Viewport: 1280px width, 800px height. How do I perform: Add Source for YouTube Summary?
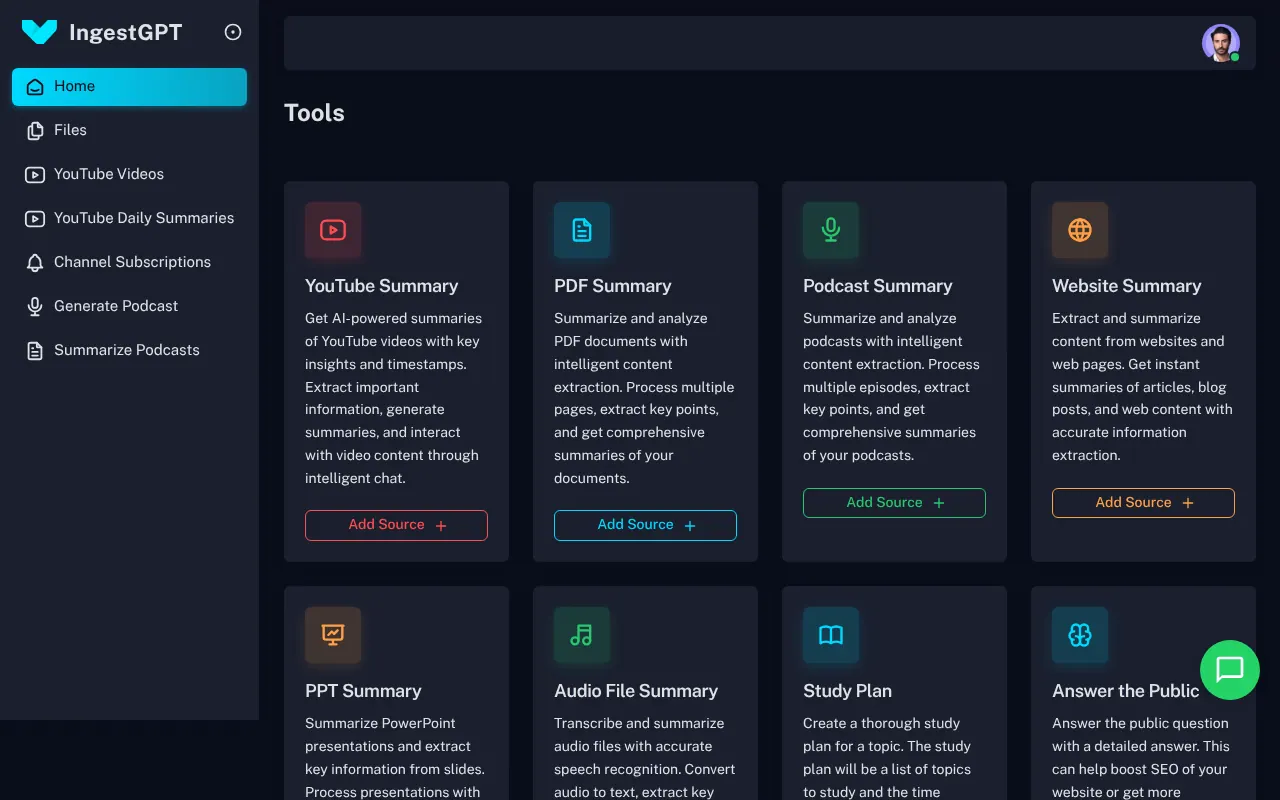[396, 525]
